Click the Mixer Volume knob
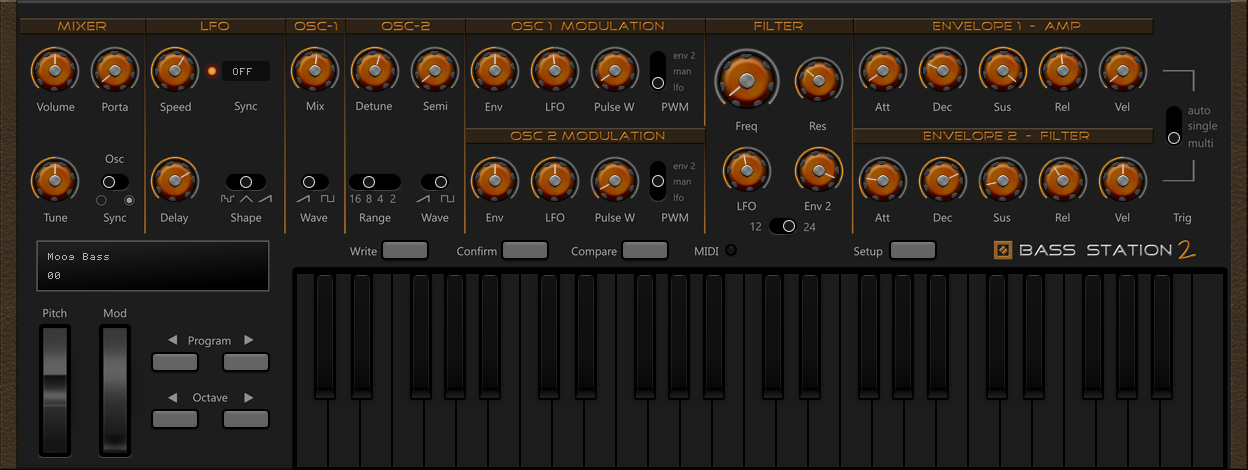The image size is (1248, 470). [x=54, y=70]
